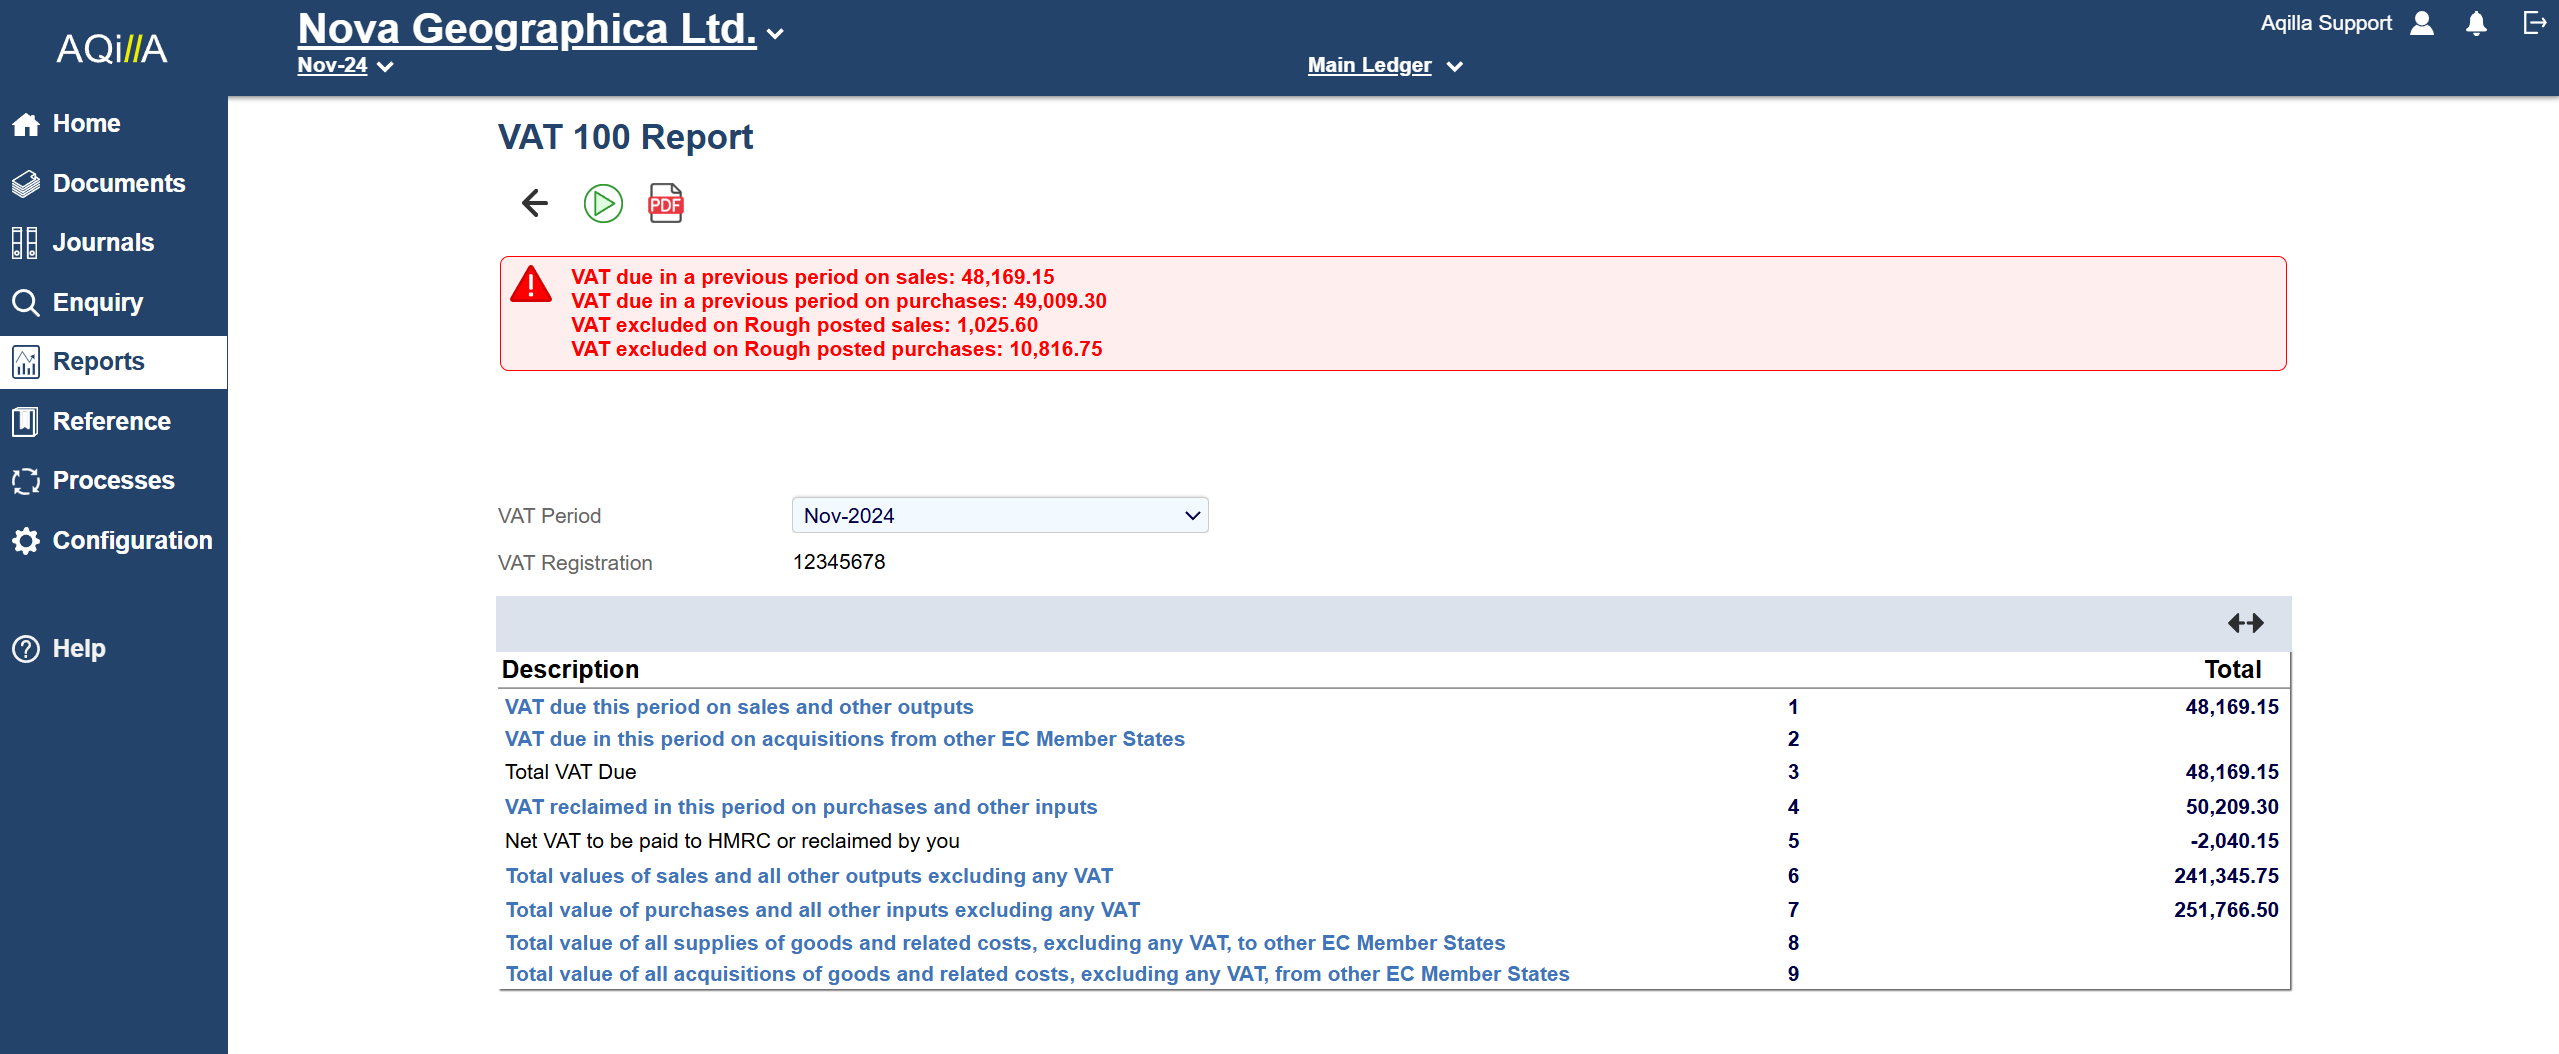This screenshot has width=2559, height=1054.
Task: Open the Enquiry menu item
Action: pyautogui.click(x=97, y=302)
